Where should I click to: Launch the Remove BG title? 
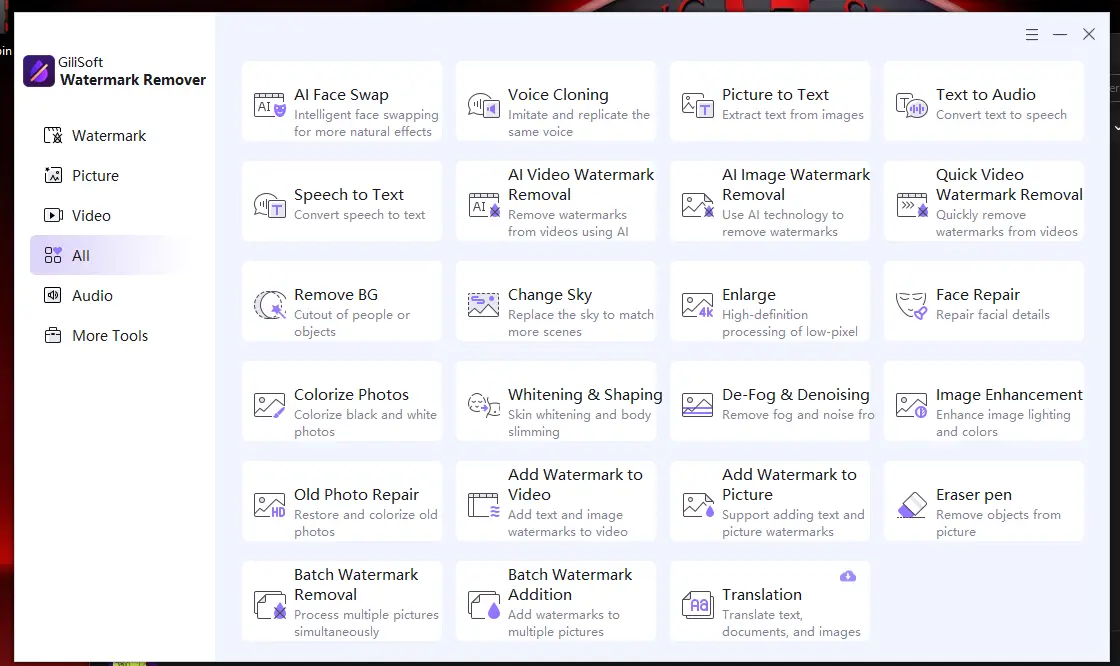[x=336, y=294]
